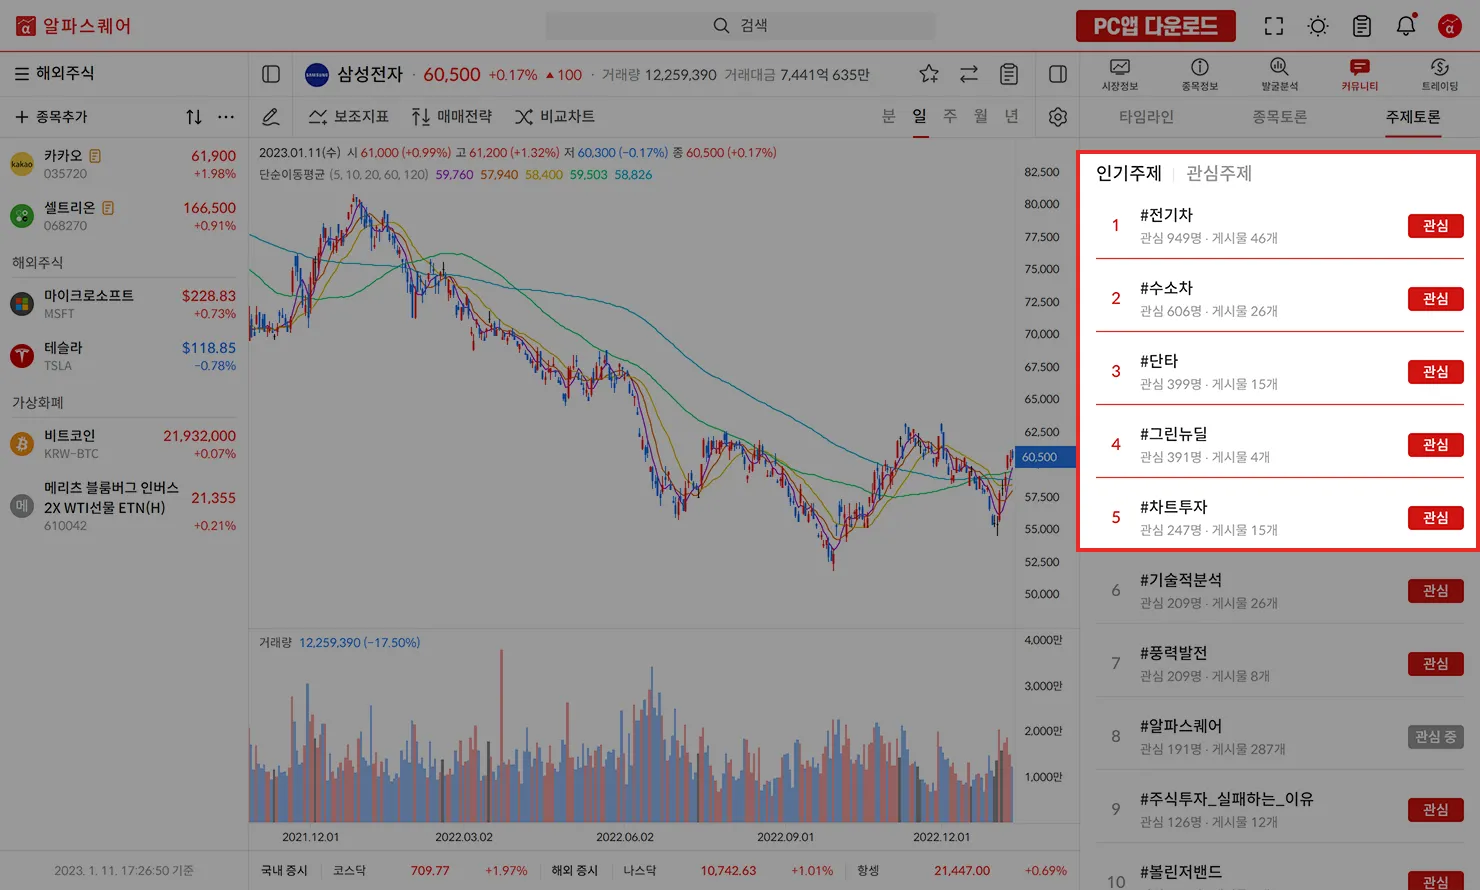The height and width of the screenshot is (890, 1480).
Task: Follow the #단타 topic
Action: 1436,372
